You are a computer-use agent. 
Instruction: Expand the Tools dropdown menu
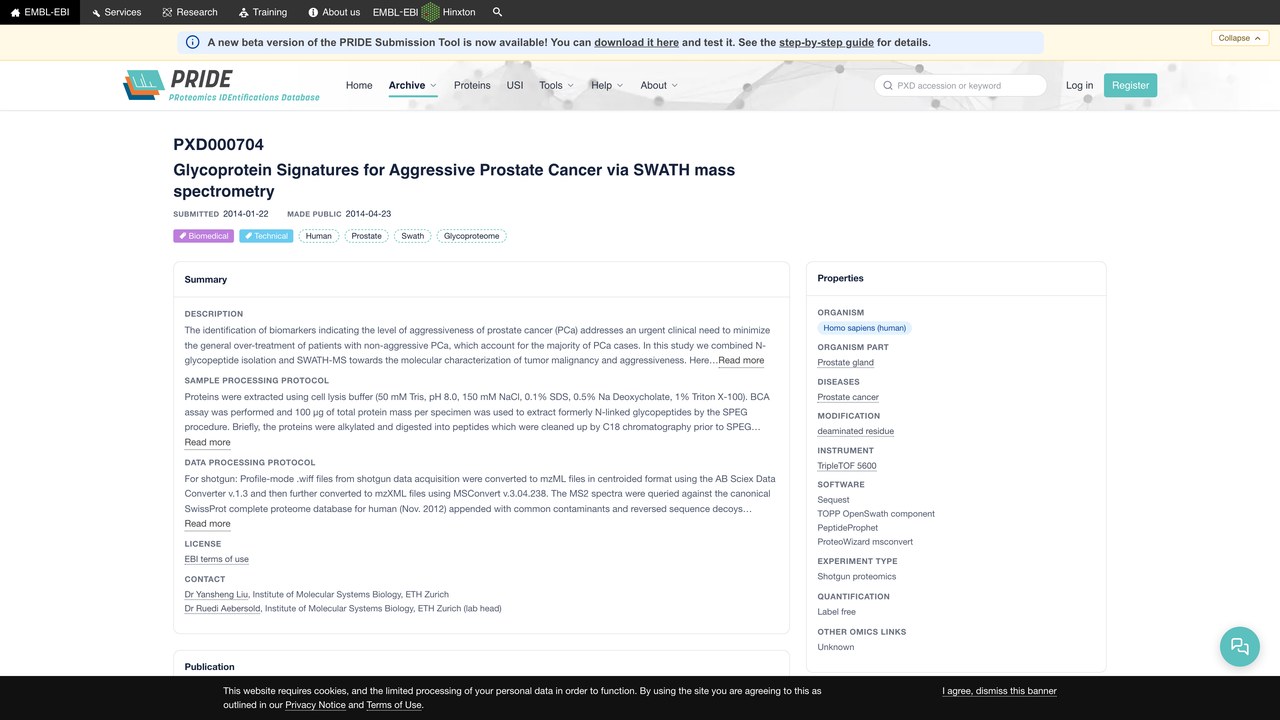coord(556,85)
